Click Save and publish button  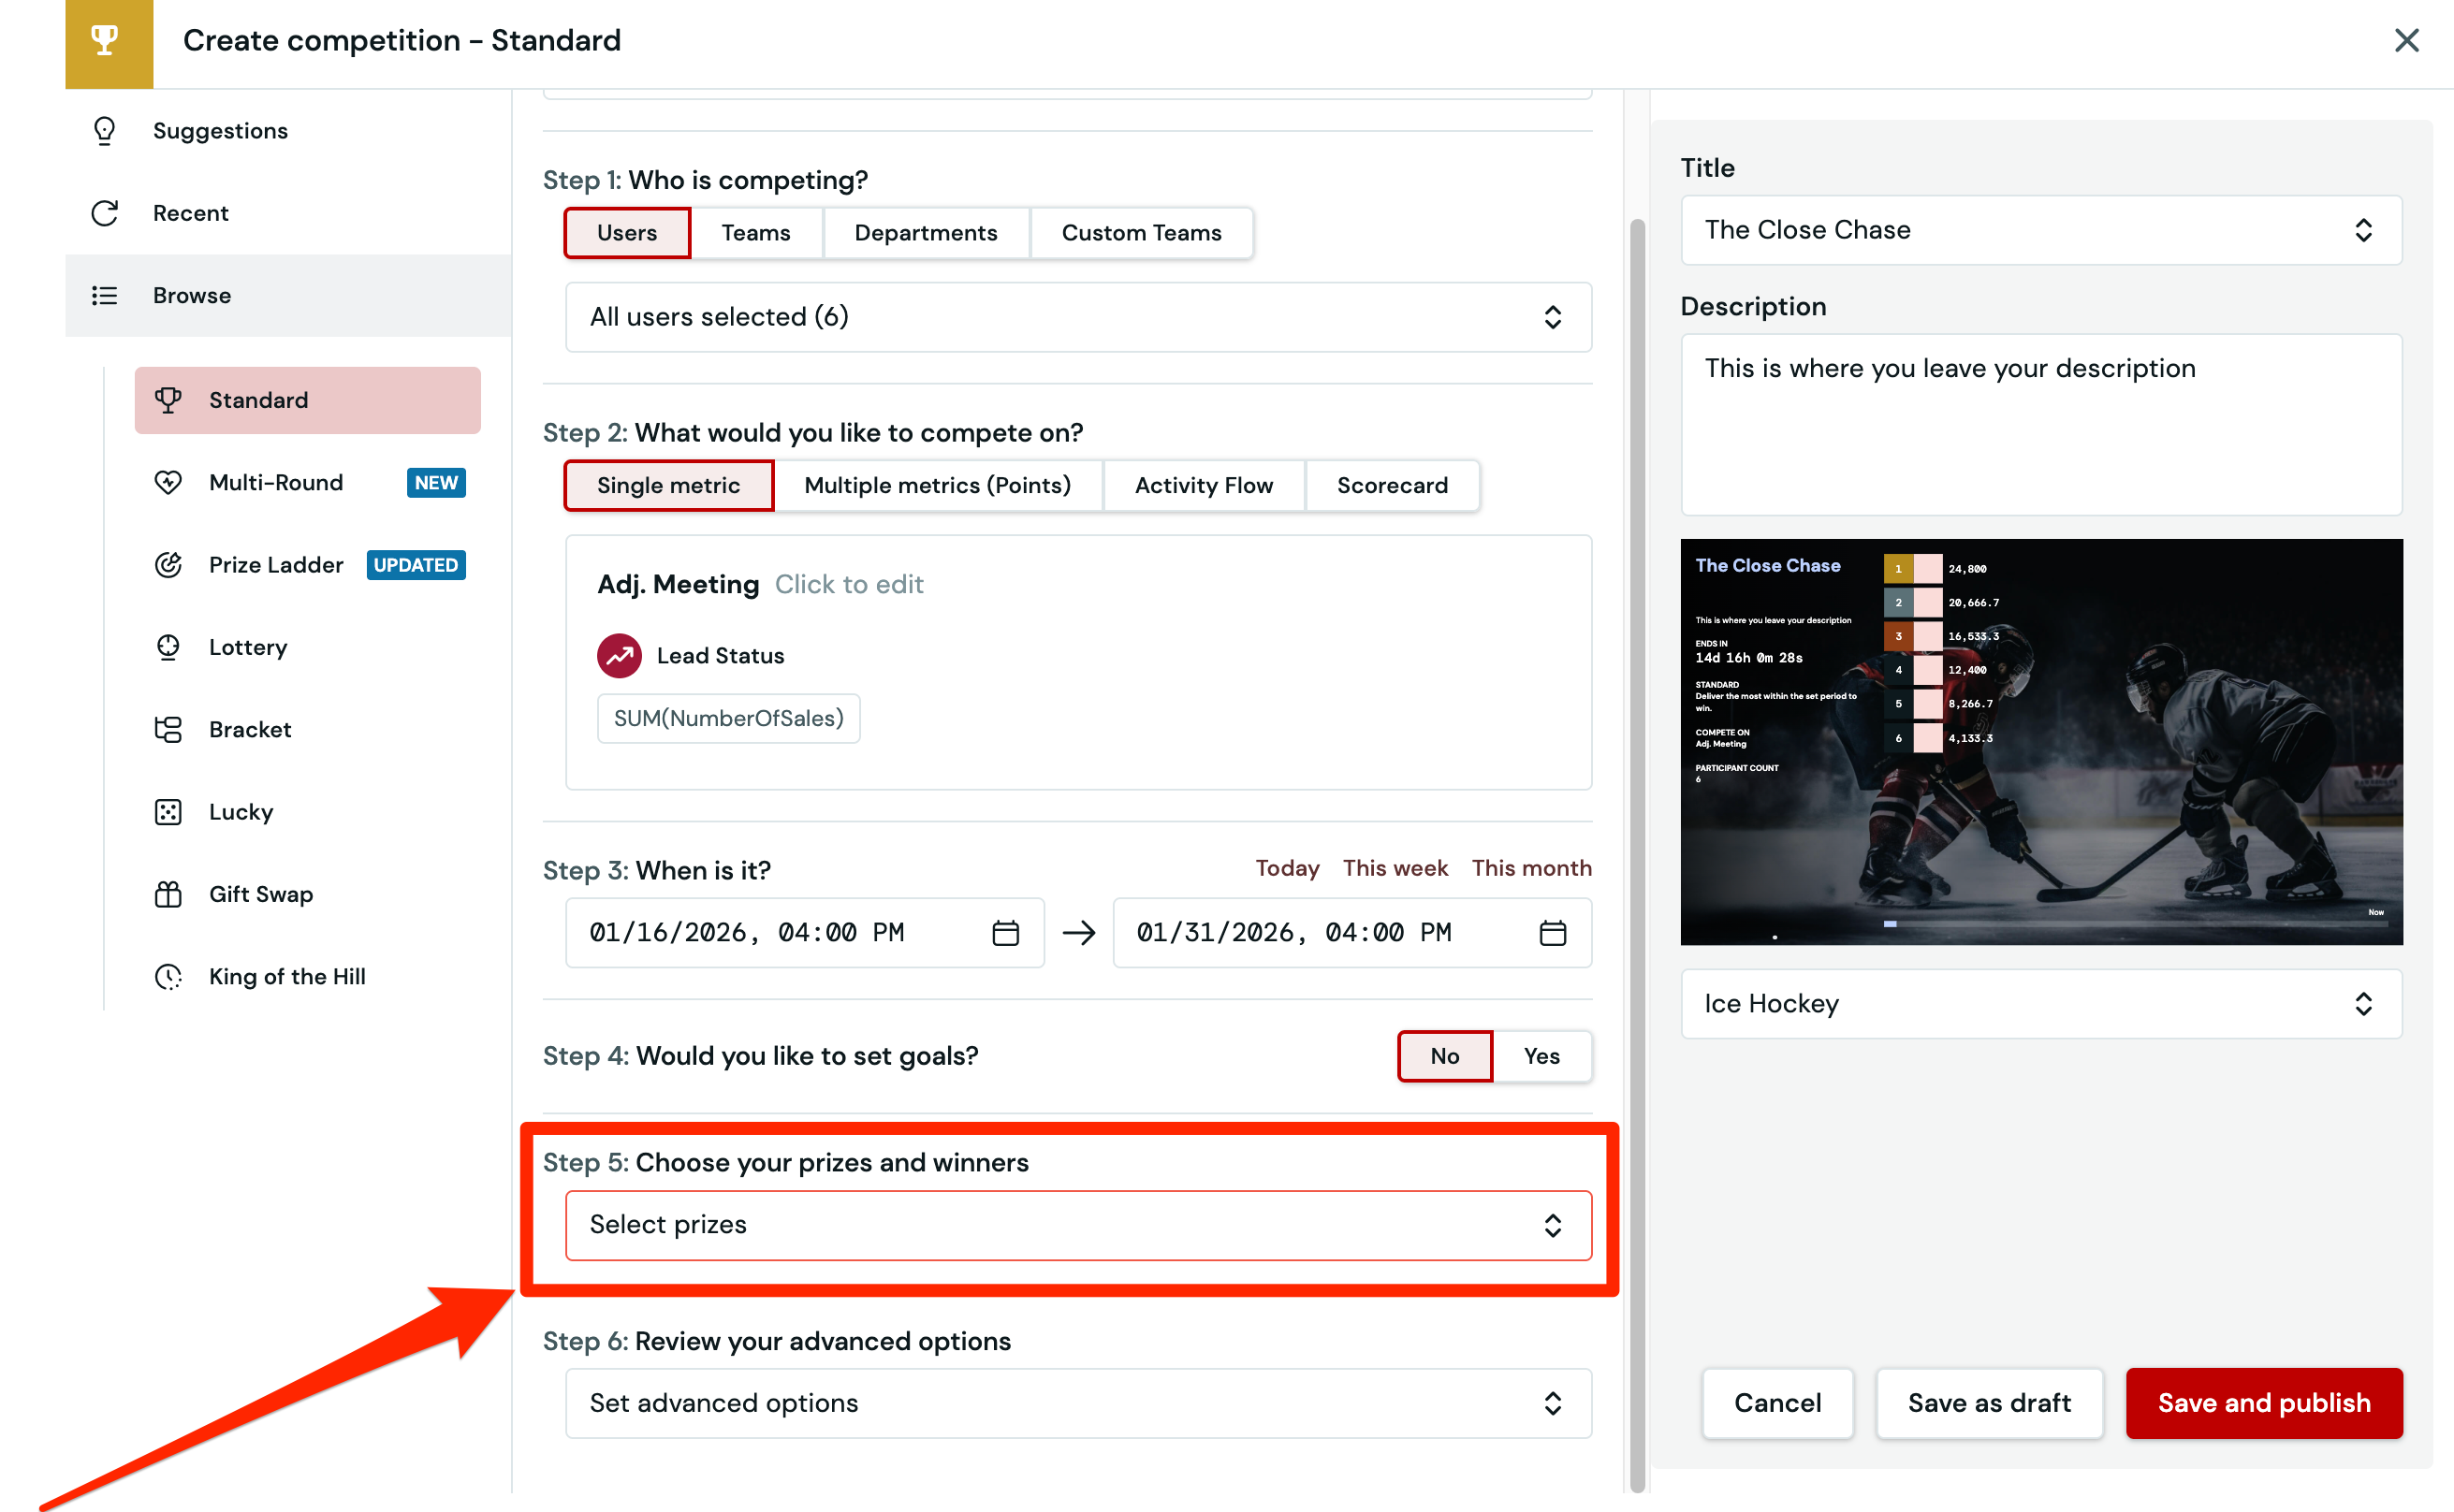[x=2263, y=1403]
